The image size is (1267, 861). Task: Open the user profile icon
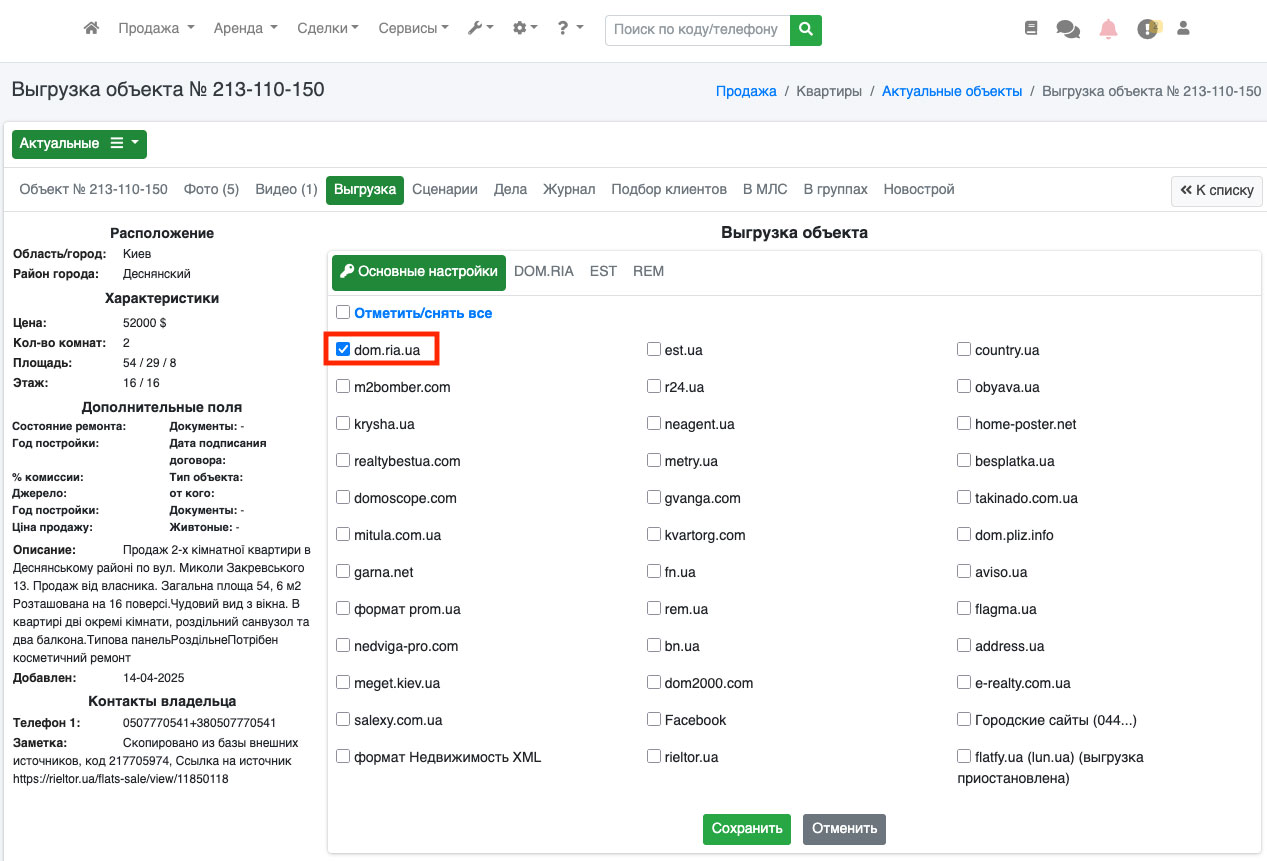1183,29
